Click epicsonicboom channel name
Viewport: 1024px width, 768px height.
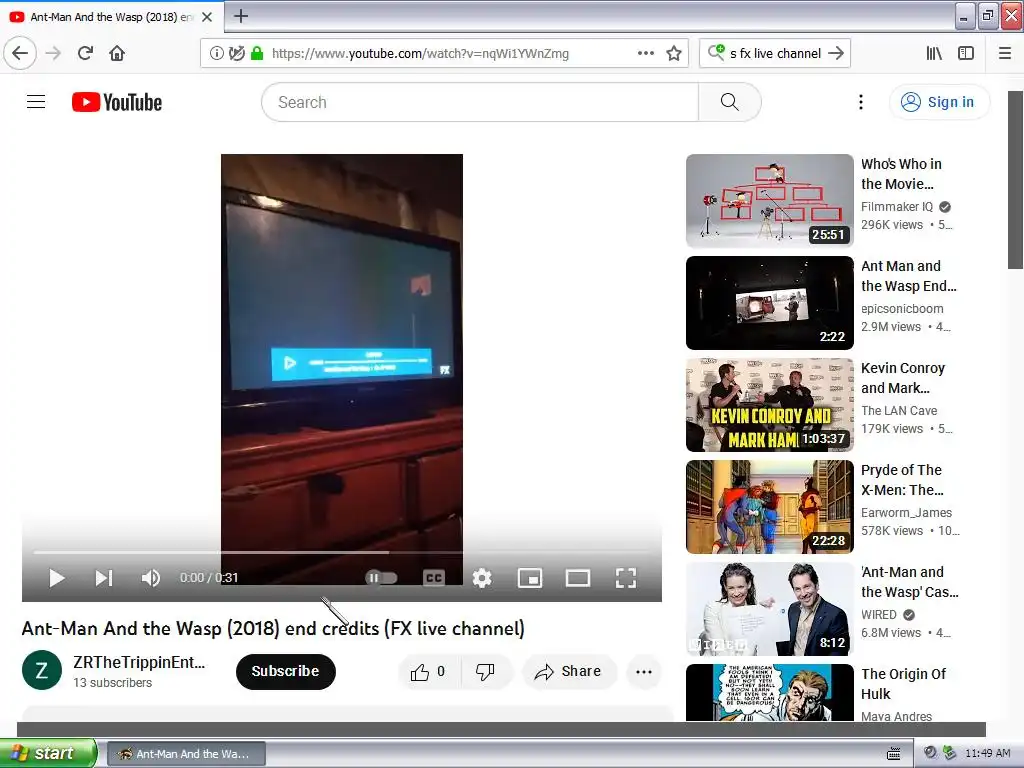(x=902, y=308)
